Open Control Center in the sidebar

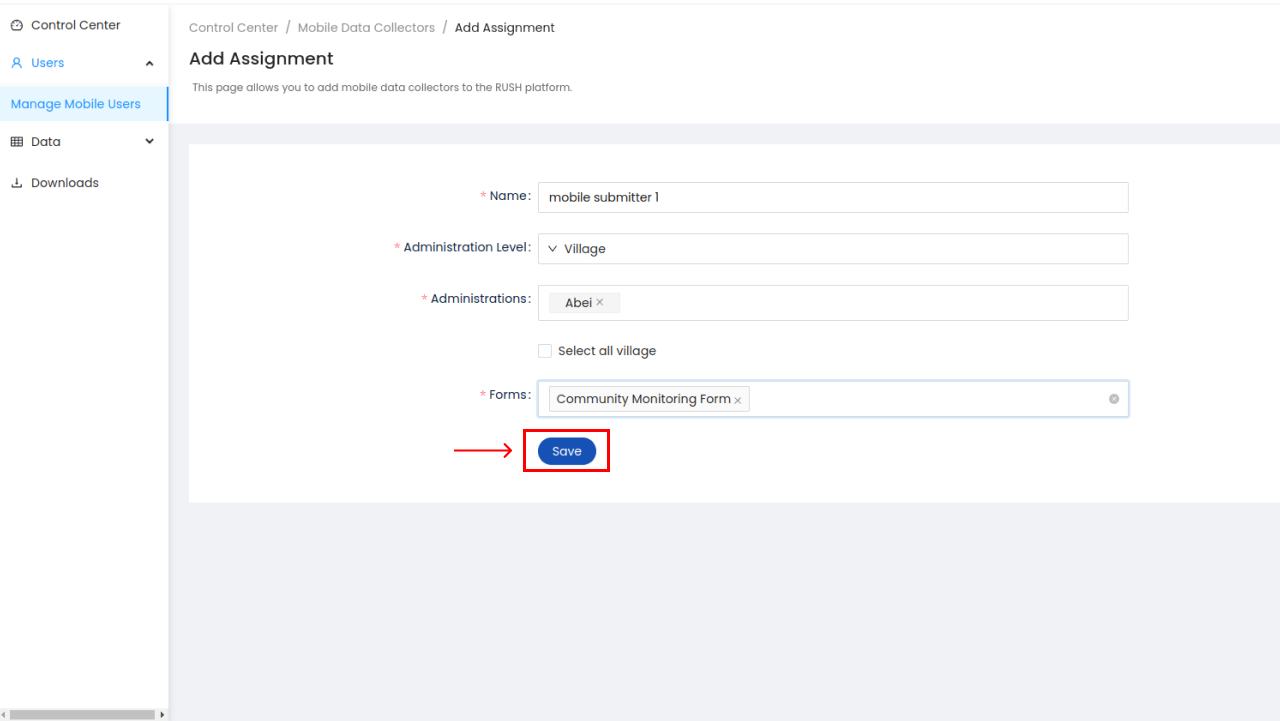pyautogui.click(x=84, y=25)
